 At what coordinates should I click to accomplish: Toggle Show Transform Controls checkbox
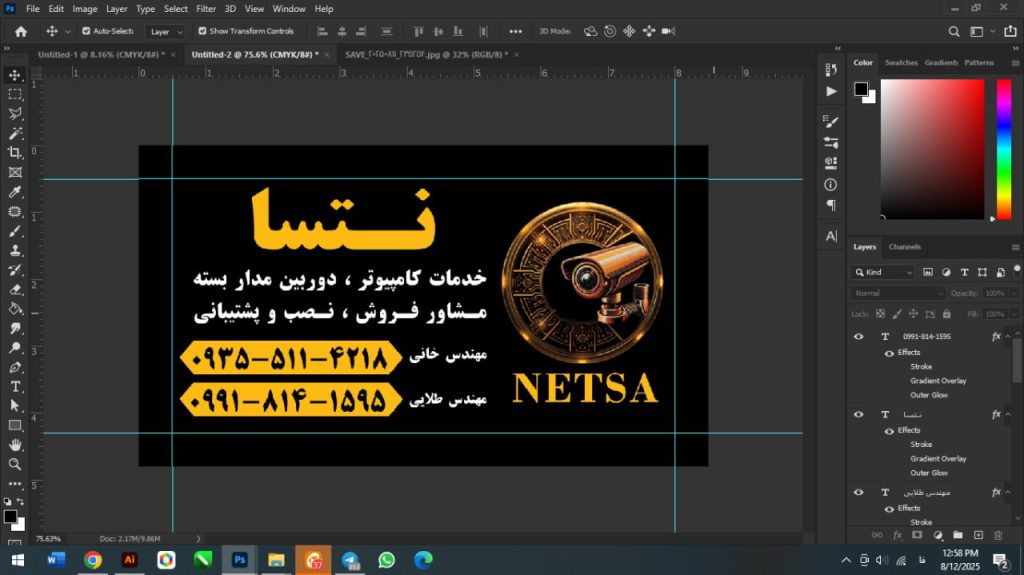tap(202, 31)
